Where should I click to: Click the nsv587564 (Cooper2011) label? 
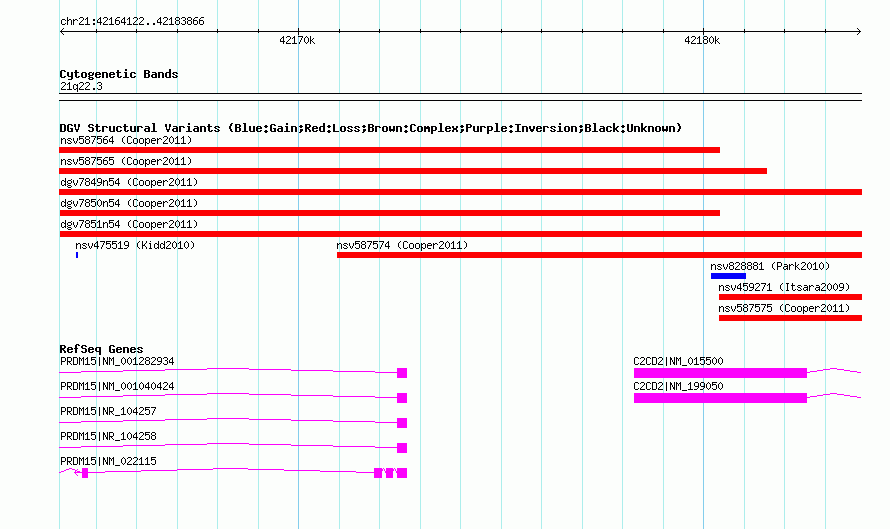tap(126, 140)
